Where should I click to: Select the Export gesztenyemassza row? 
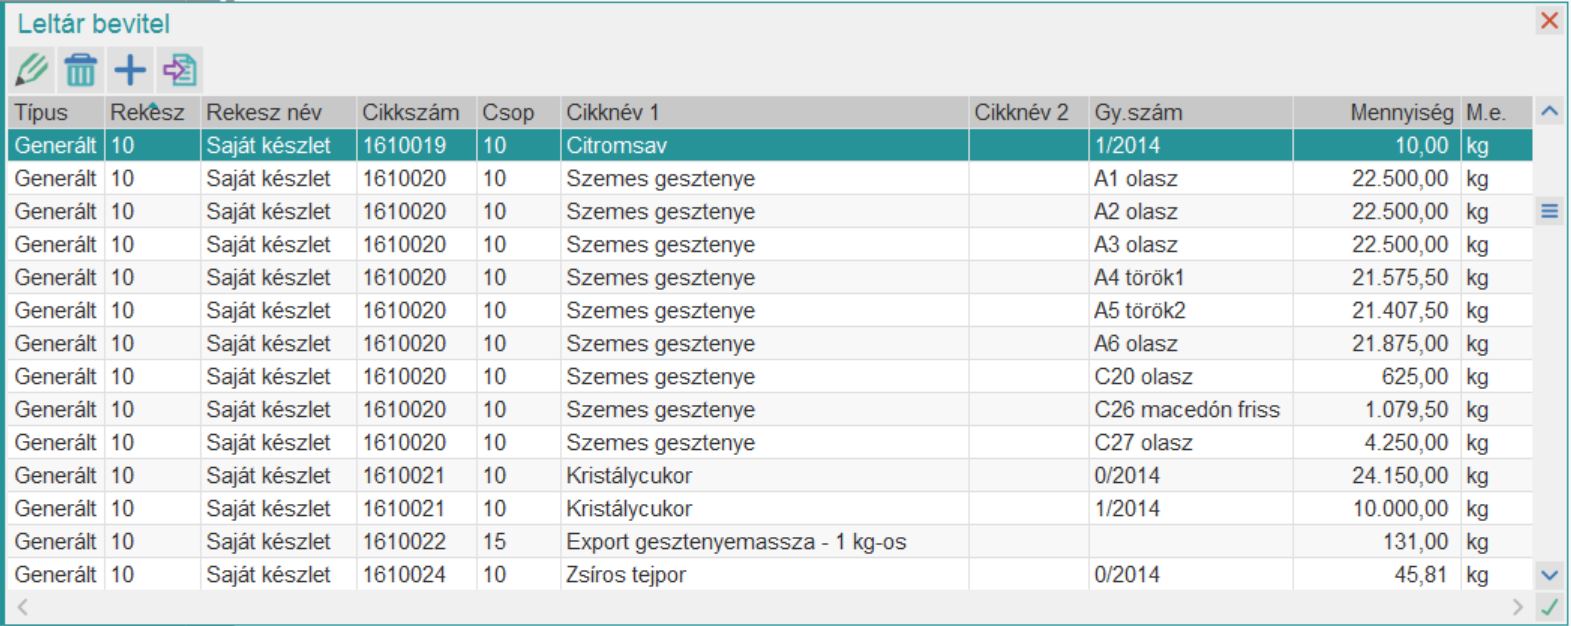[735, 542]
